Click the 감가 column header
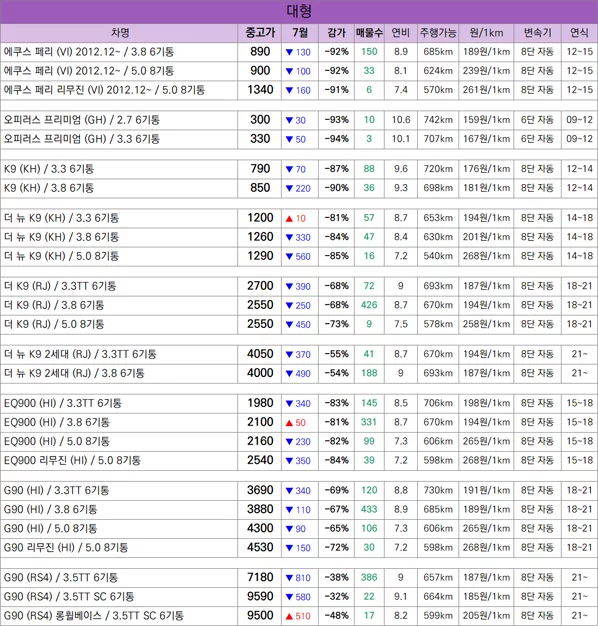Screen dimensions: 598x626 click(337, 33)
